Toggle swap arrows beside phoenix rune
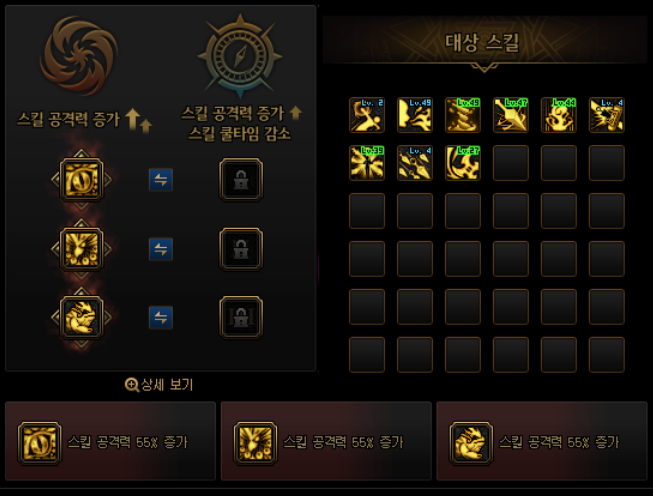This screenshot has width=653, height=496. pos(161,249)
